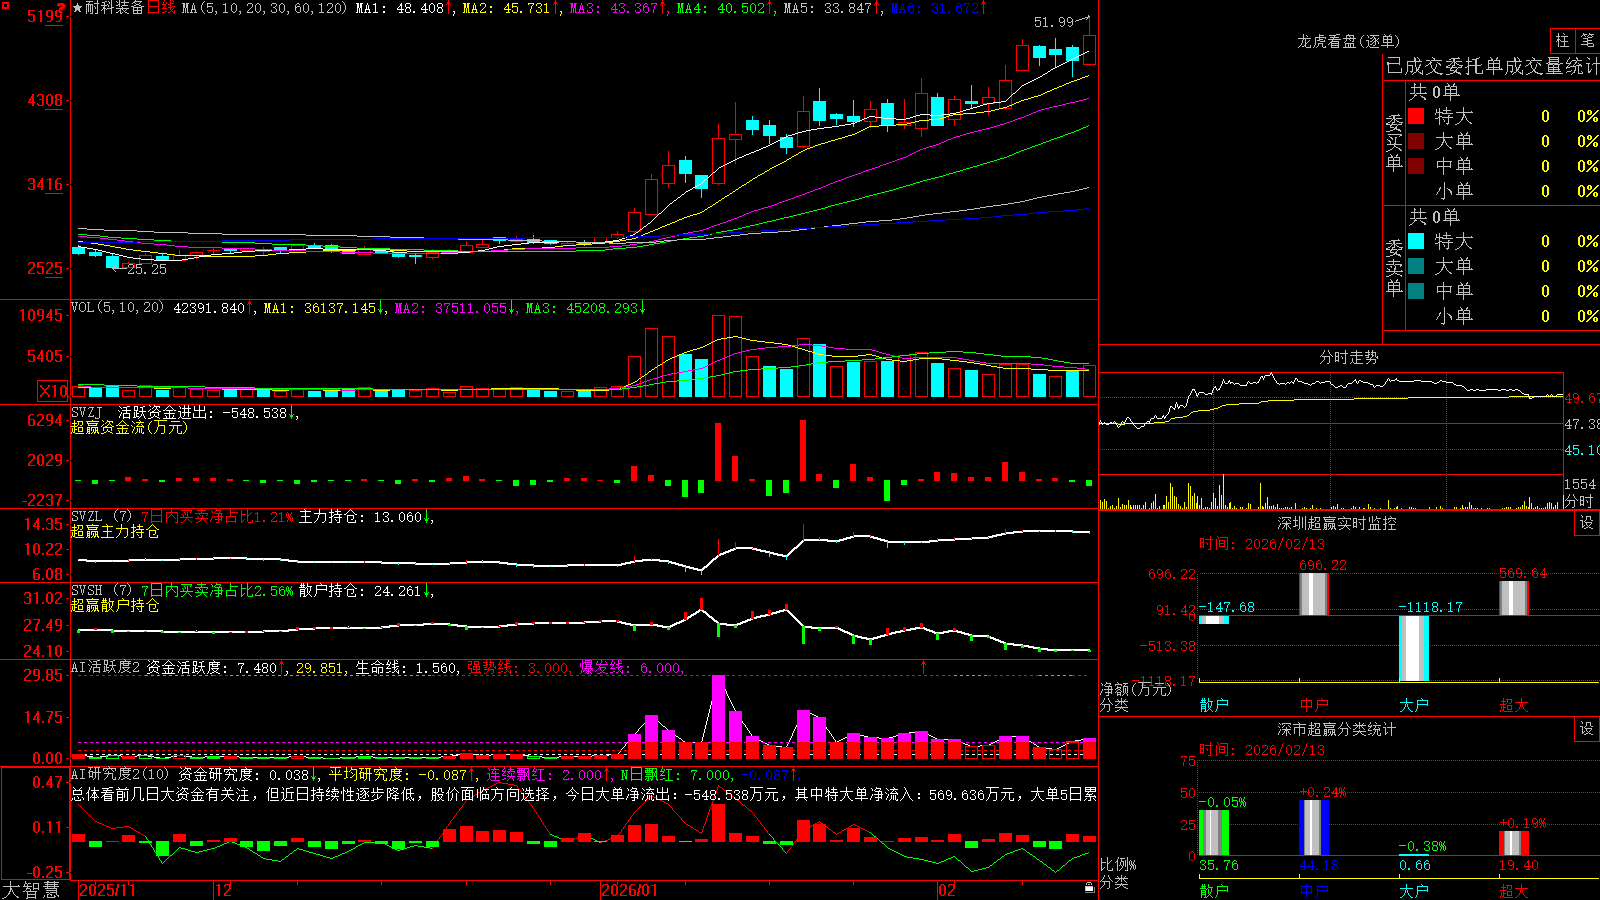Click the teal 大单 sell-order swatch
Image resolution: width=1600 pixels, height=900 pixels.
(x=1416, y=266)
